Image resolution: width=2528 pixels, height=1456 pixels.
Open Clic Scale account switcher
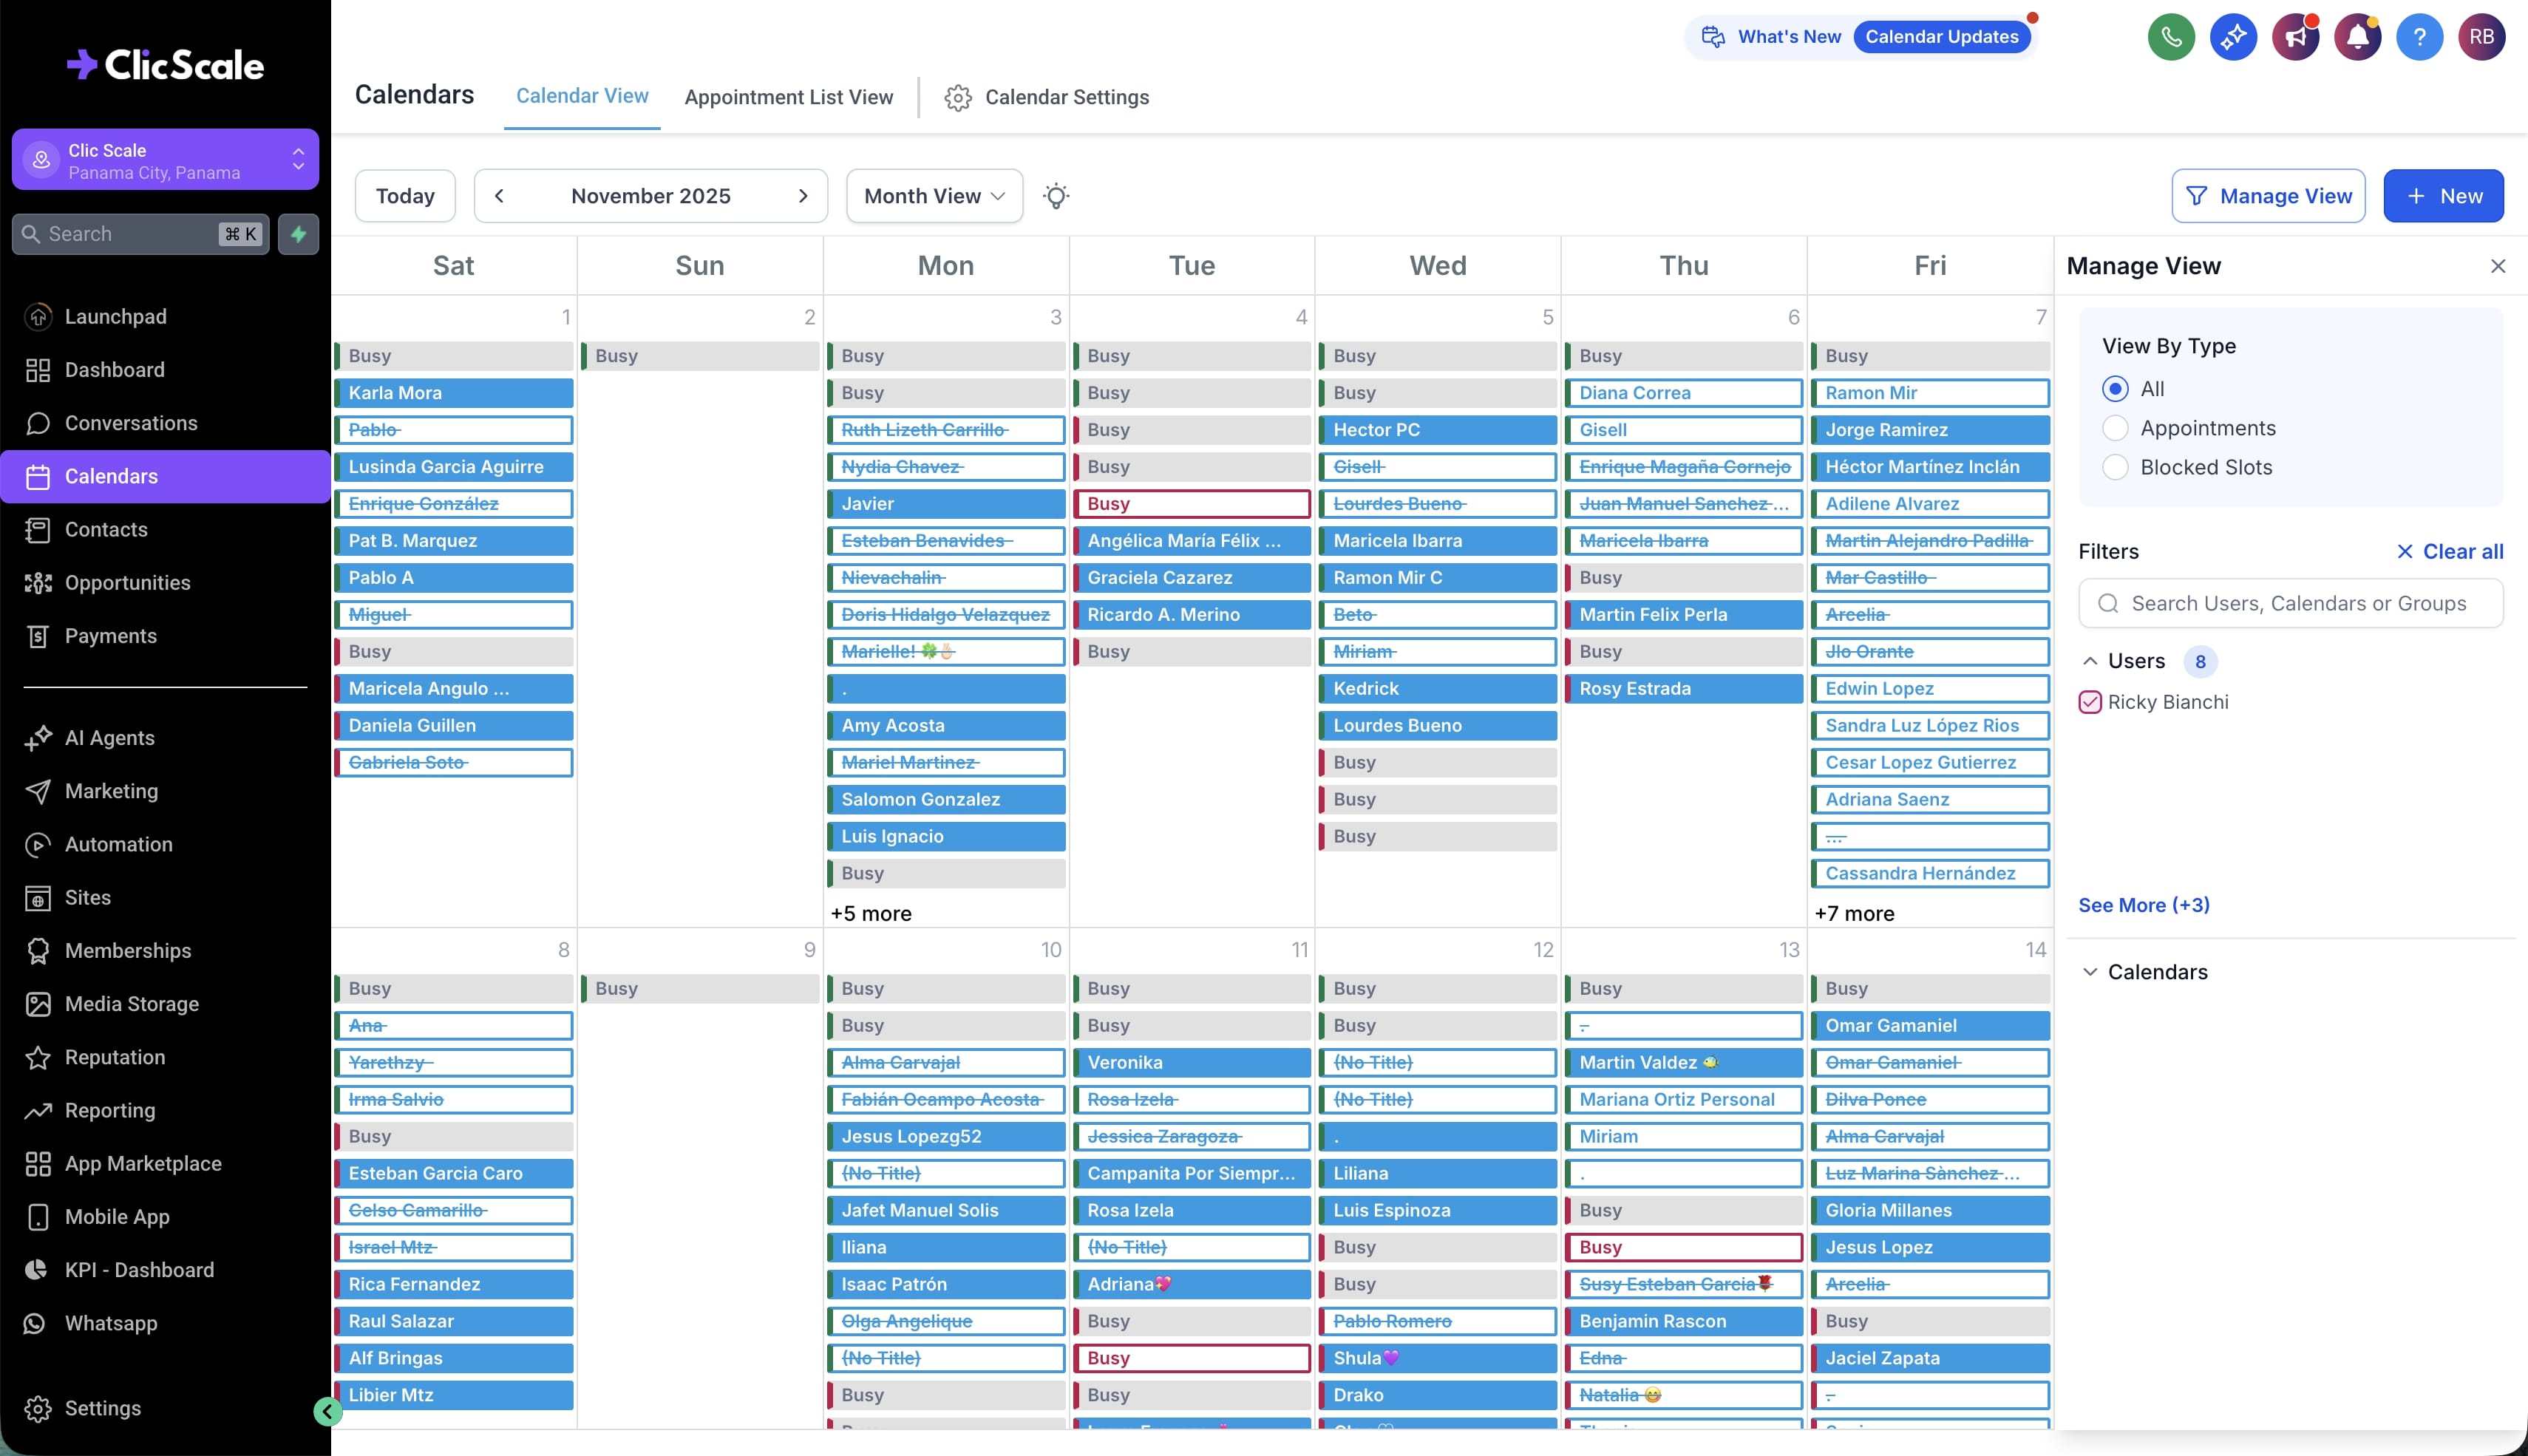[165, 160]
